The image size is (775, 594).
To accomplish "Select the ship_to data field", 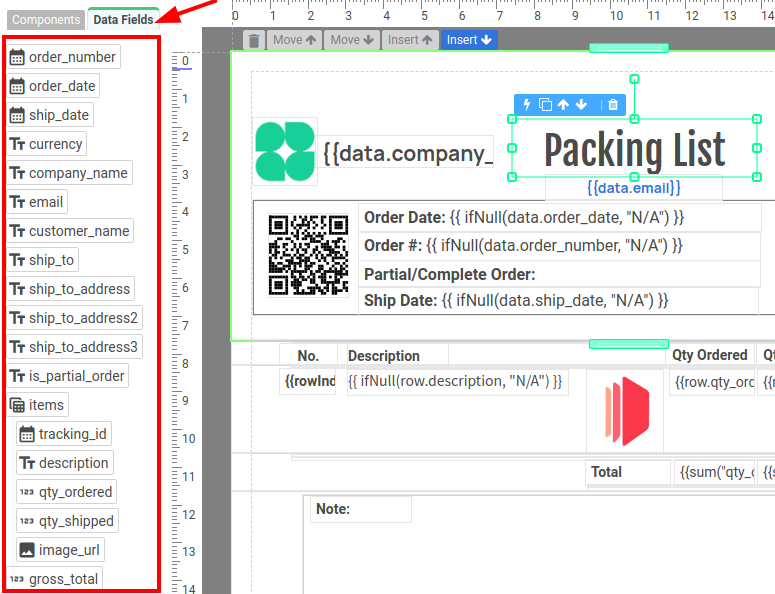I will 43,260.
